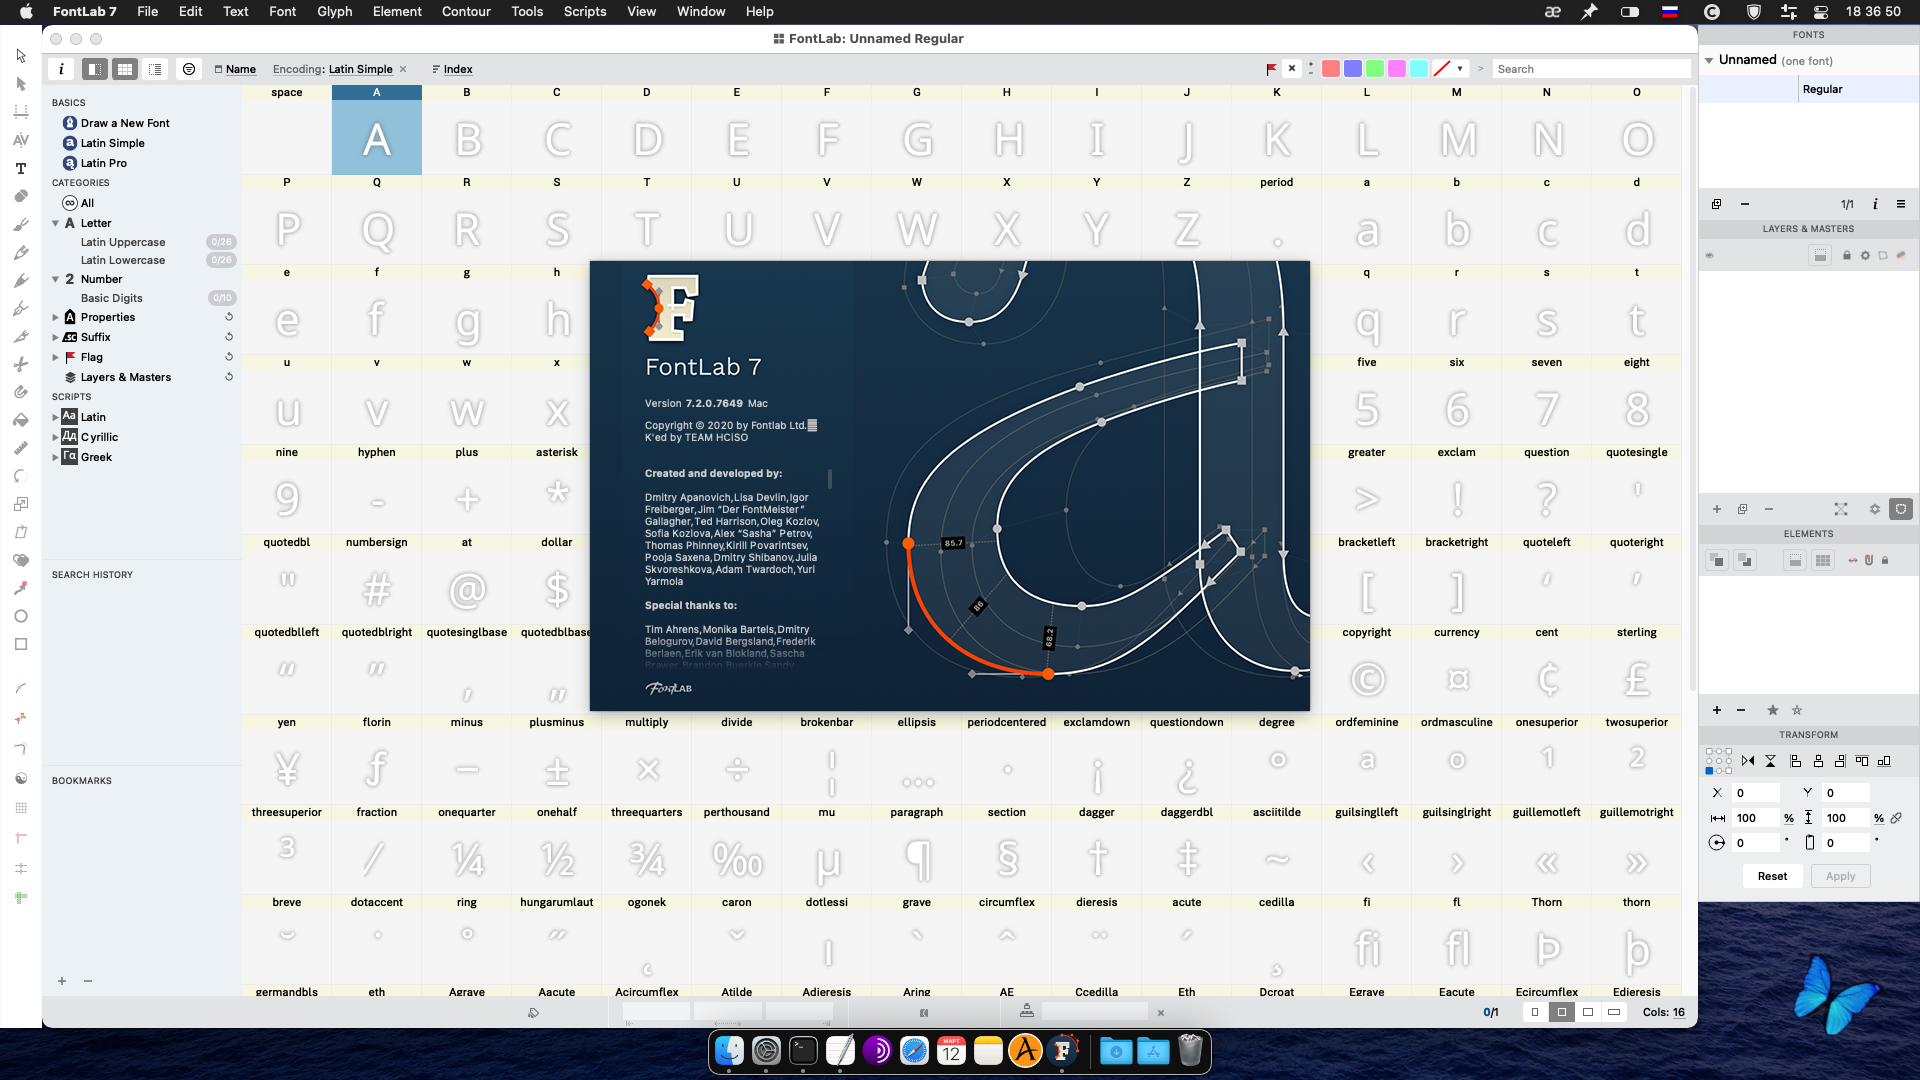The image size is (1920, 1080).
Task: Select the Brush tool
Action: pyautogui.click(x=21, y=224)
